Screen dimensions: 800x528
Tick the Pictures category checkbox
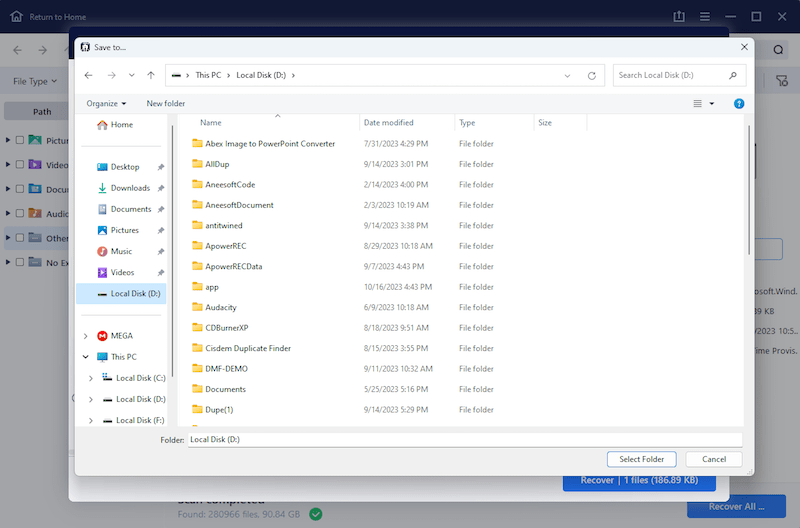(x=20, y=140)
